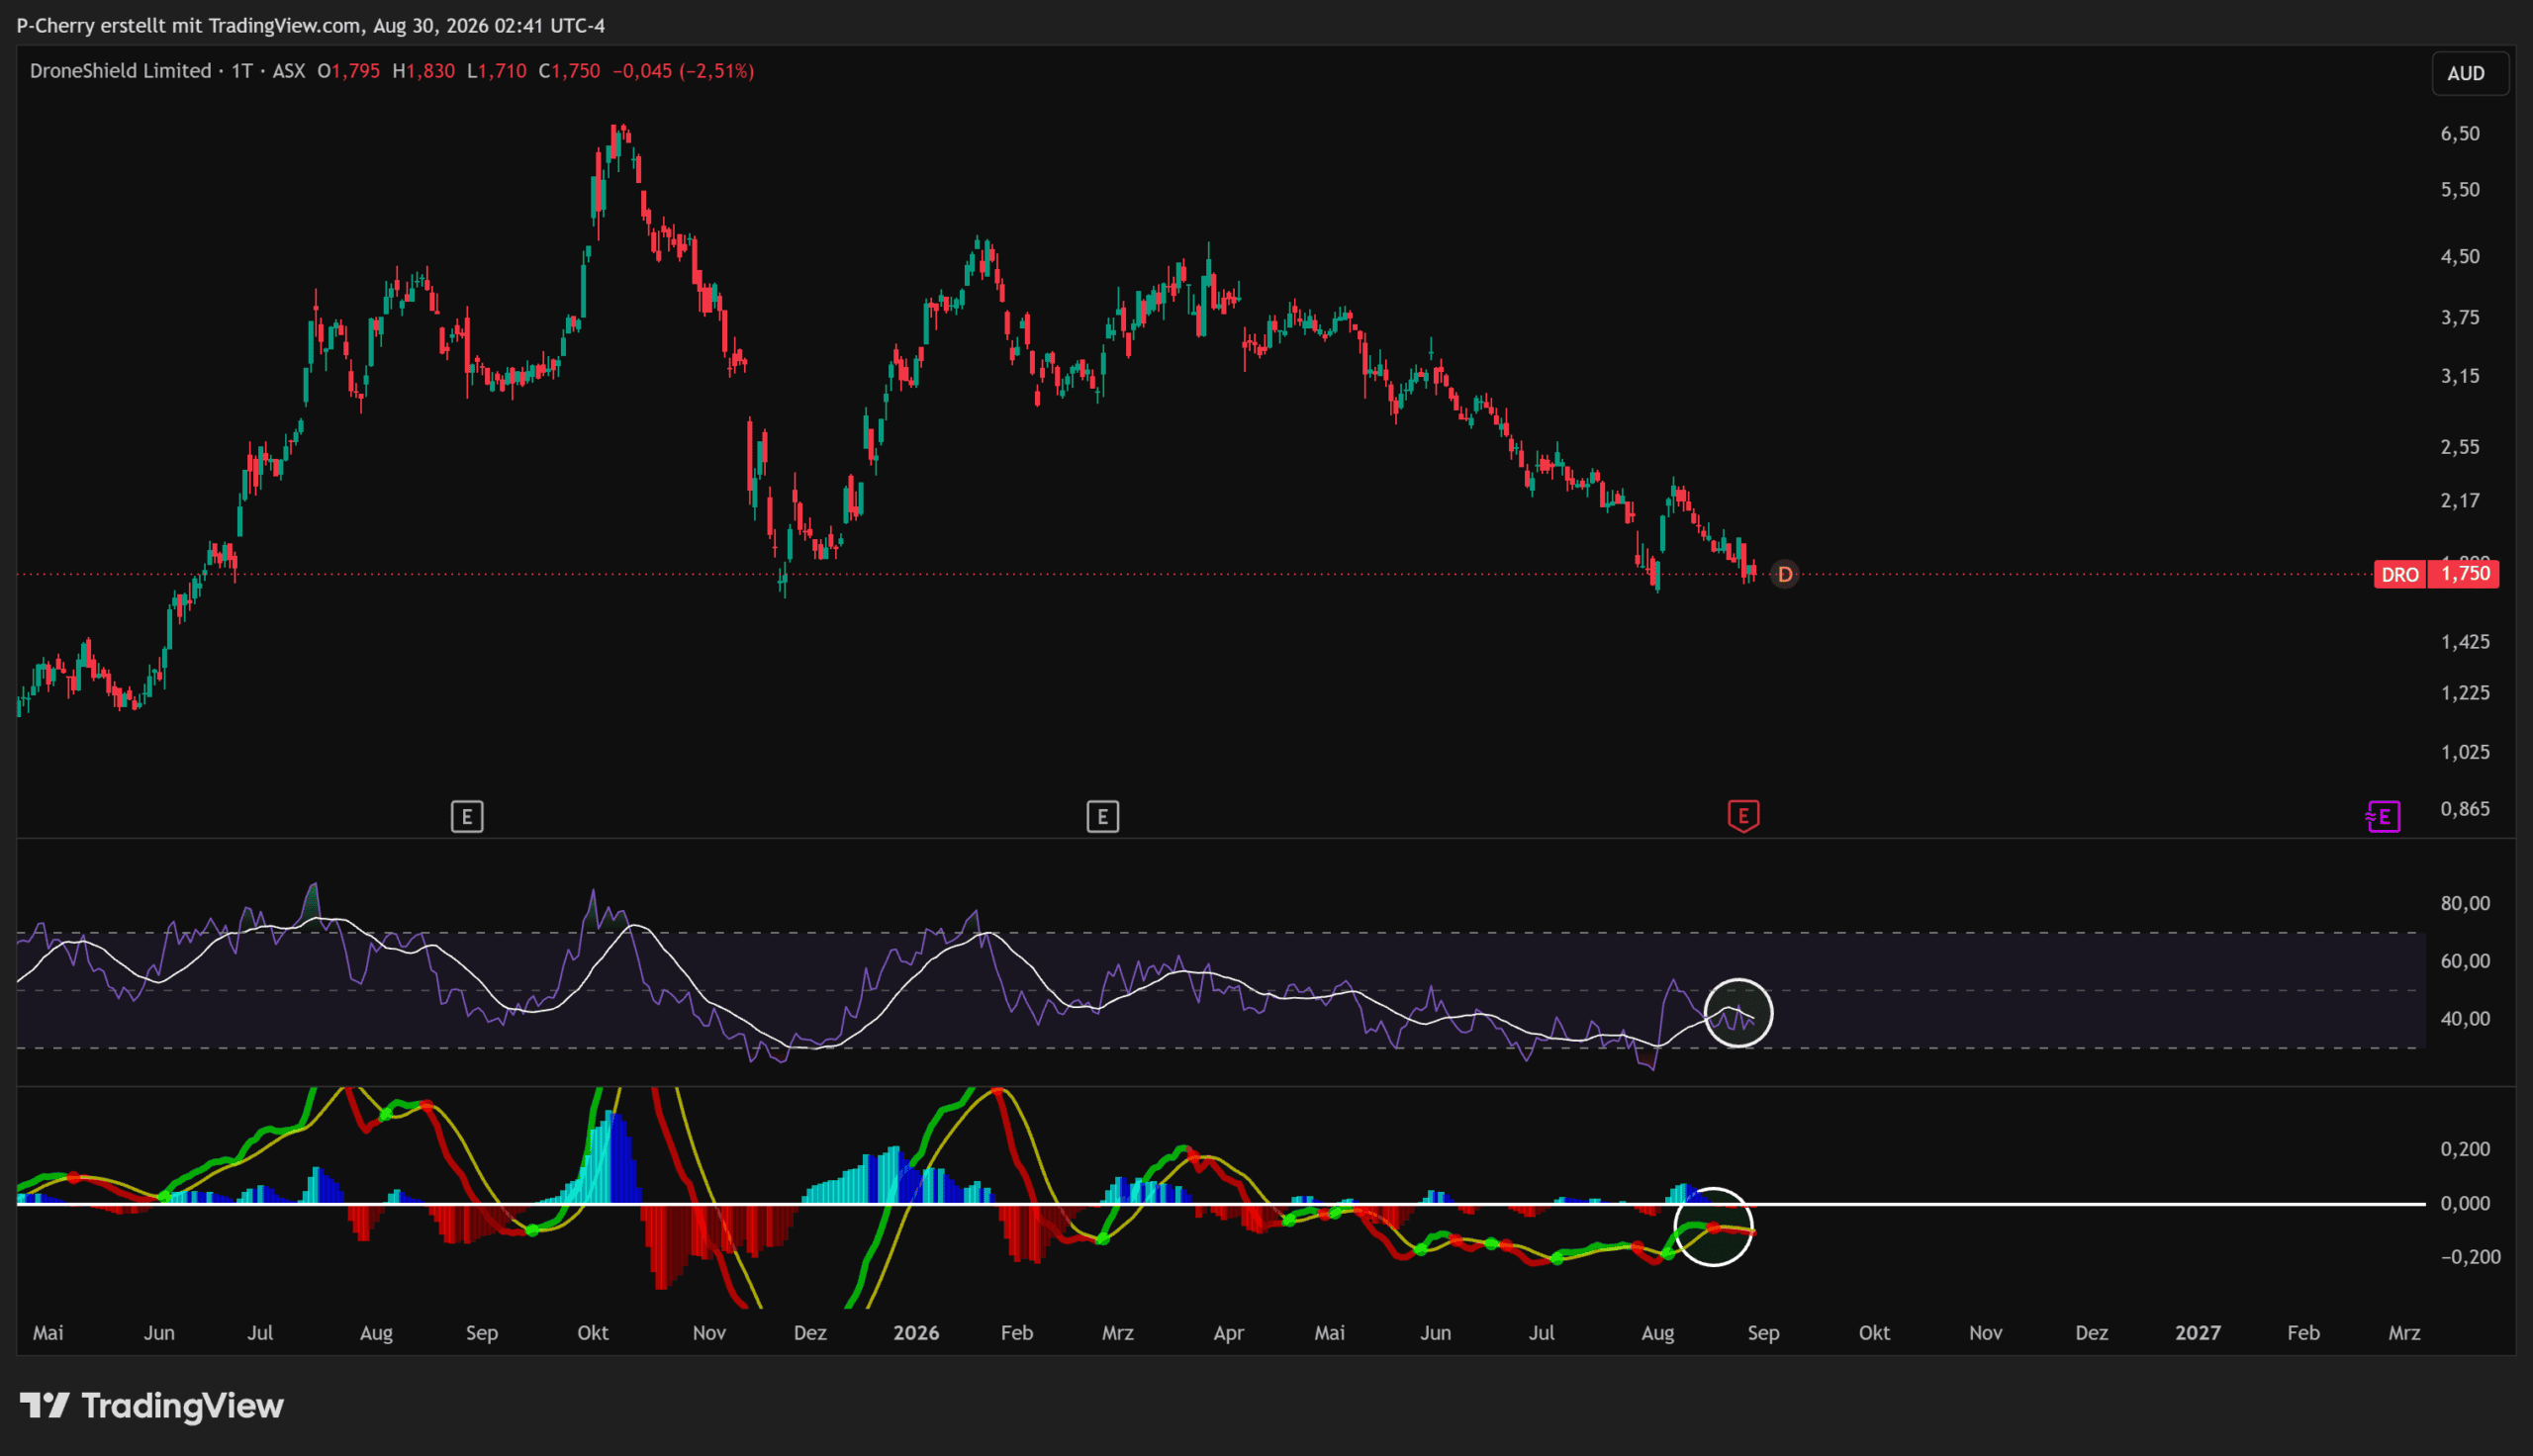Click the 6,50 price axis label

pos(2460,134)
